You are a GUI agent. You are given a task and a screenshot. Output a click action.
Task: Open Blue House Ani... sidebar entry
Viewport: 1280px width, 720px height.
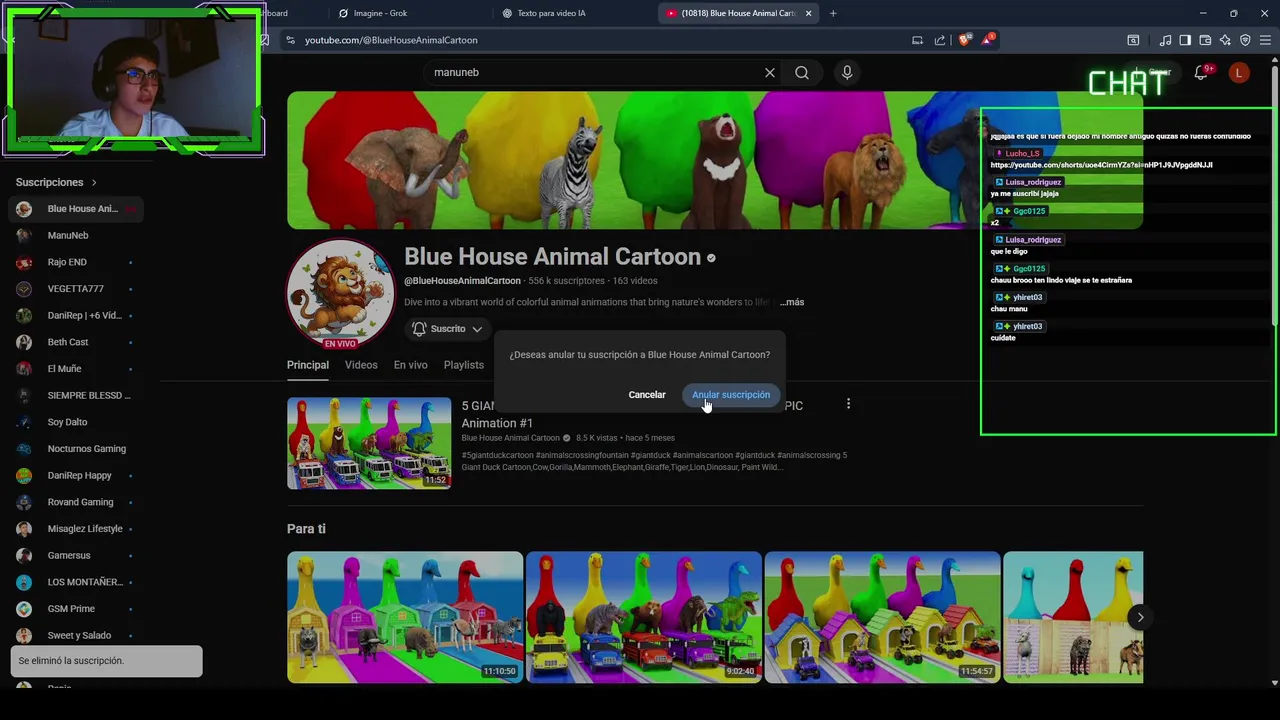pyautogui.click(x=76, y=209)
